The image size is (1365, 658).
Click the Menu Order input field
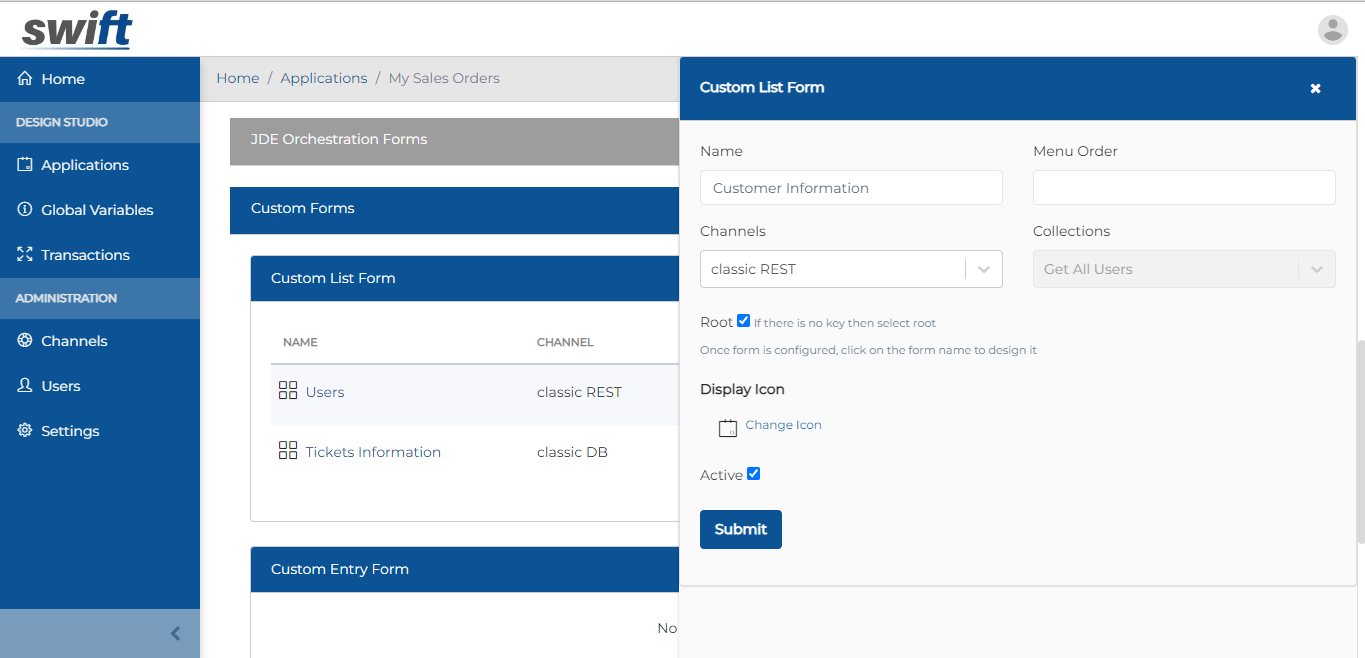[x=1183, y=188]
